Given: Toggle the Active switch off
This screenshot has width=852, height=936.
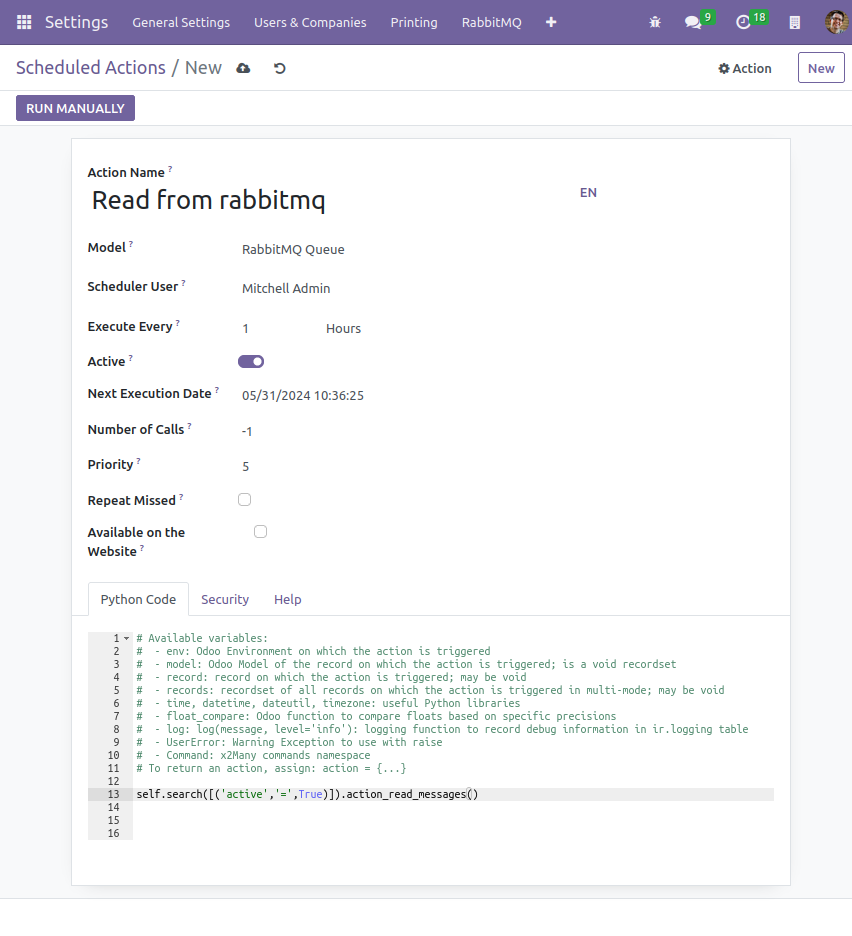Looking at the screenshot, I should pyautogui.click(x=251, y=361).
